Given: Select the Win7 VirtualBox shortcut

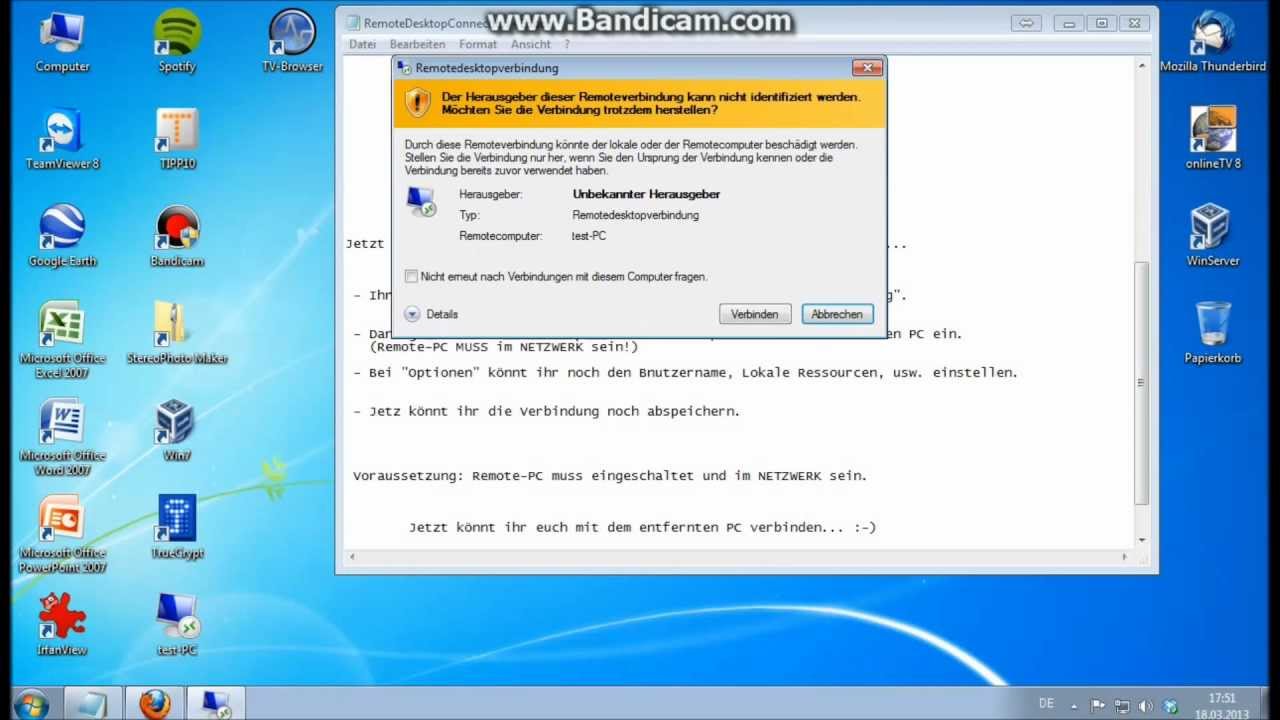Looking at the screenshot, I should pyautogui.click(x=177, y=430).
